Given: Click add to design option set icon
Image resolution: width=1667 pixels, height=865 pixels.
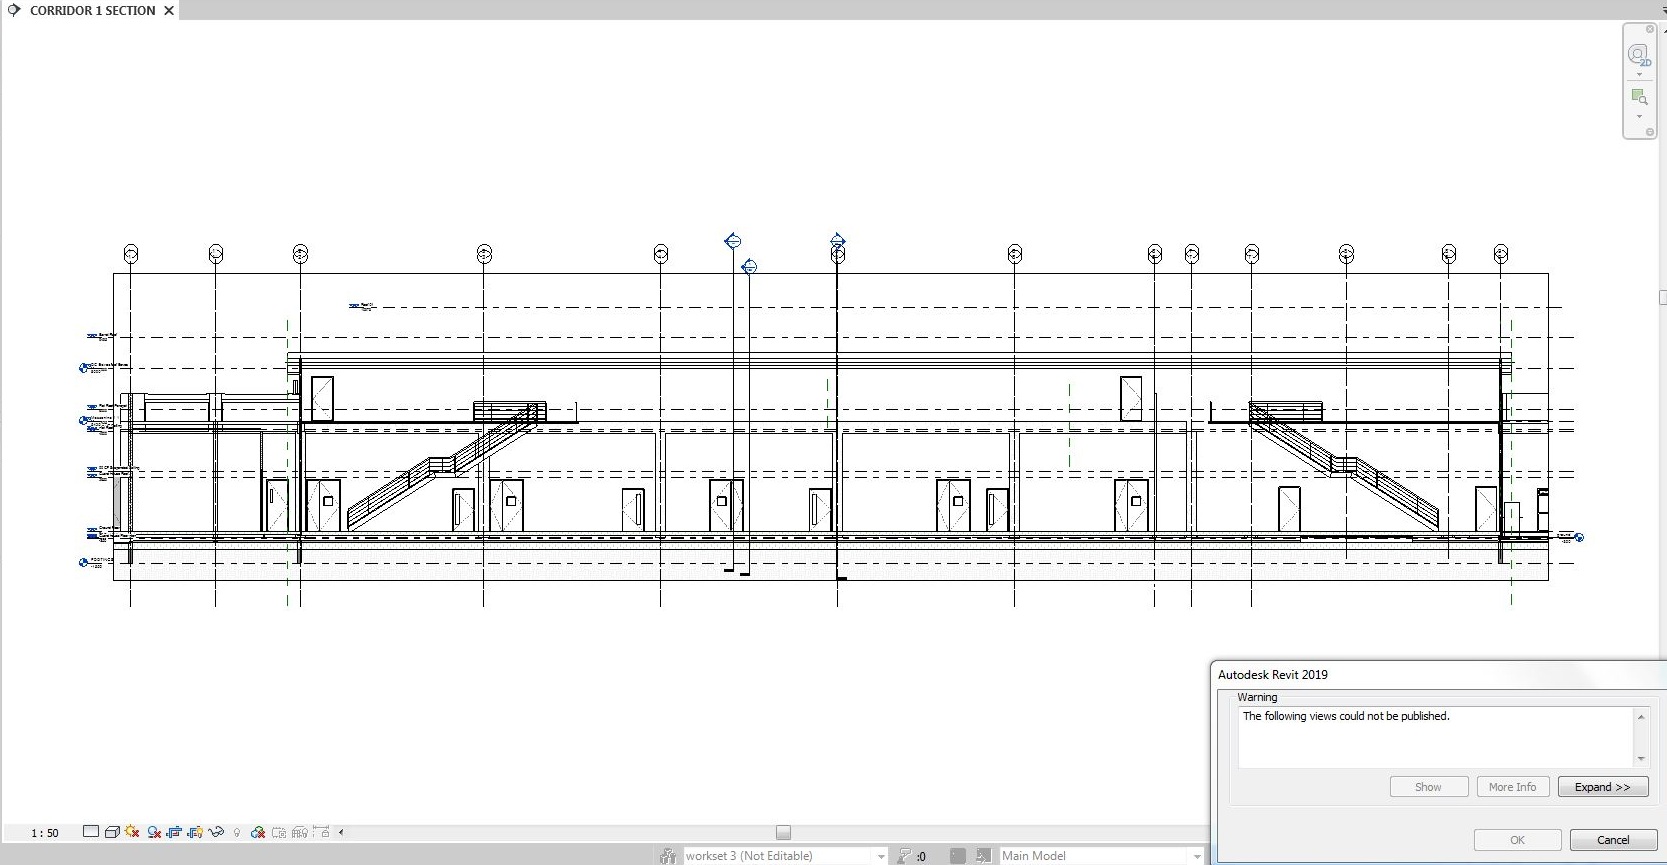Looking at the screenshot, I should pos(984,856).
